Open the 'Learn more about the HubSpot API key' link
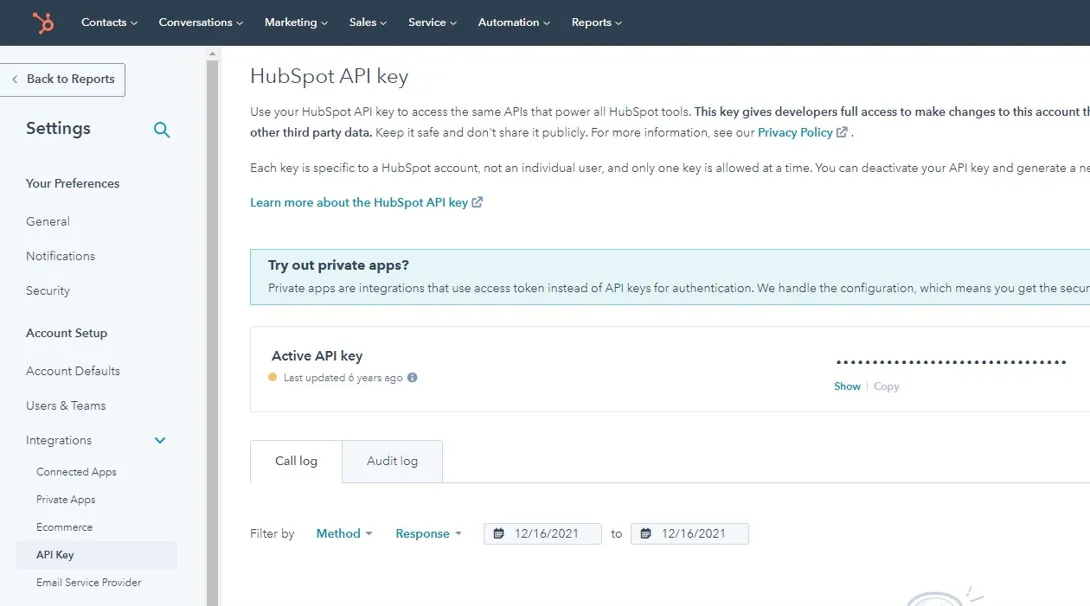This screenshot has height=606, width=1090. click(x=360, y=201)
